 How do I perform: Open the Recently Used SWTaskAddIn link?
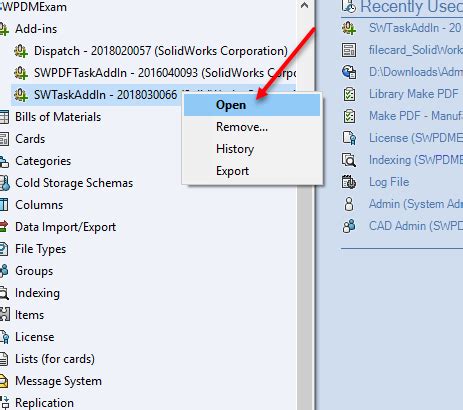pyautogui.click(x=416, y=28)
